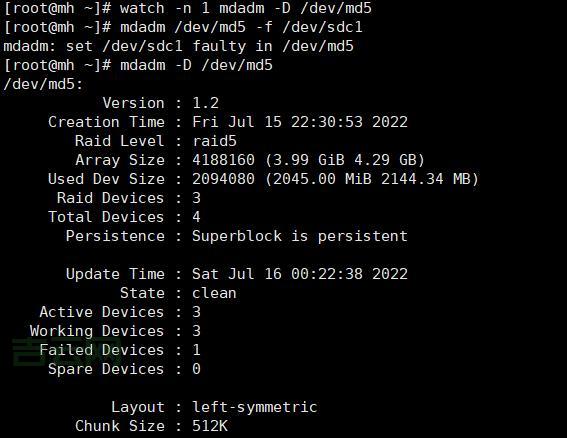Click the Raid Devices count 3
This screenshot has width=567, height=438.
[x=196, y=198]
